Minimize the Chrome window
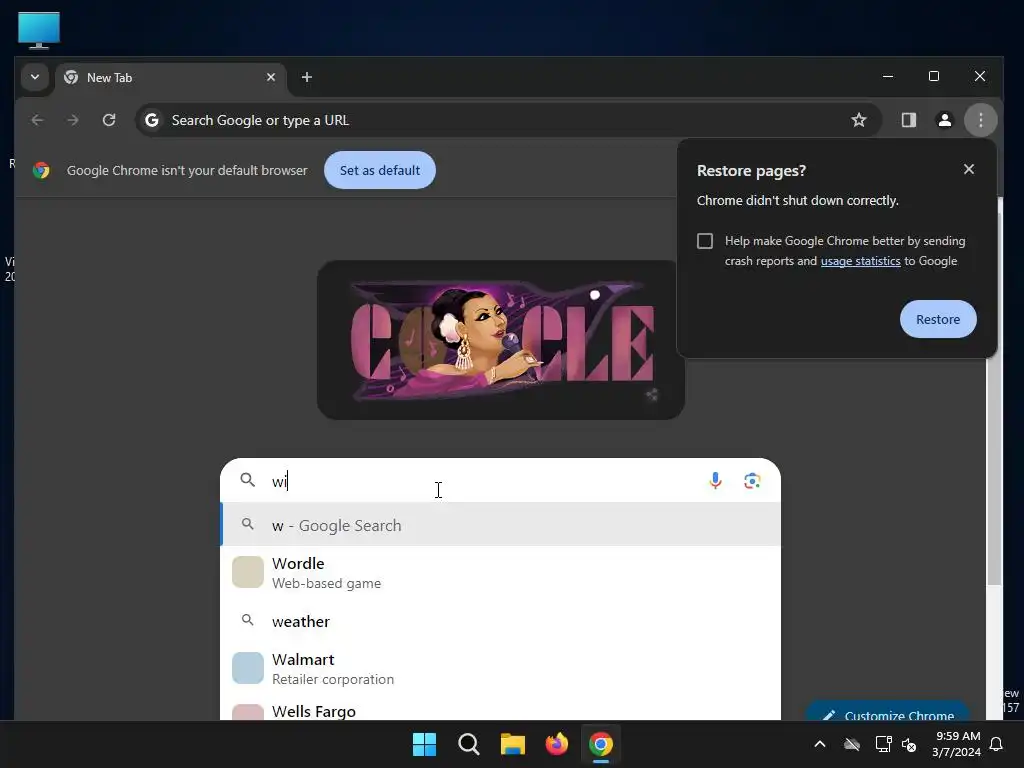1024x768 pixels. click(x=888, y=76)
